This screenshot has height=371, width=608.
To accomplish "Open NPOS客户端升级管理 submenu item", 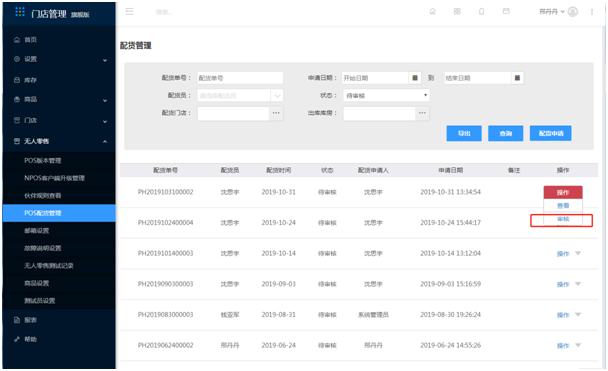I will coord(59,178).
